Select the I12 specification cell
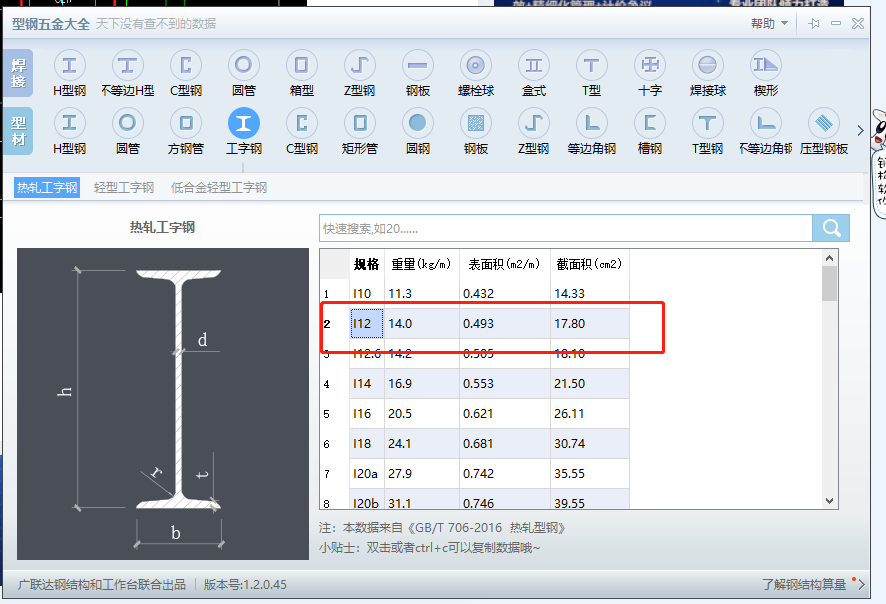 tap(367, 324)
